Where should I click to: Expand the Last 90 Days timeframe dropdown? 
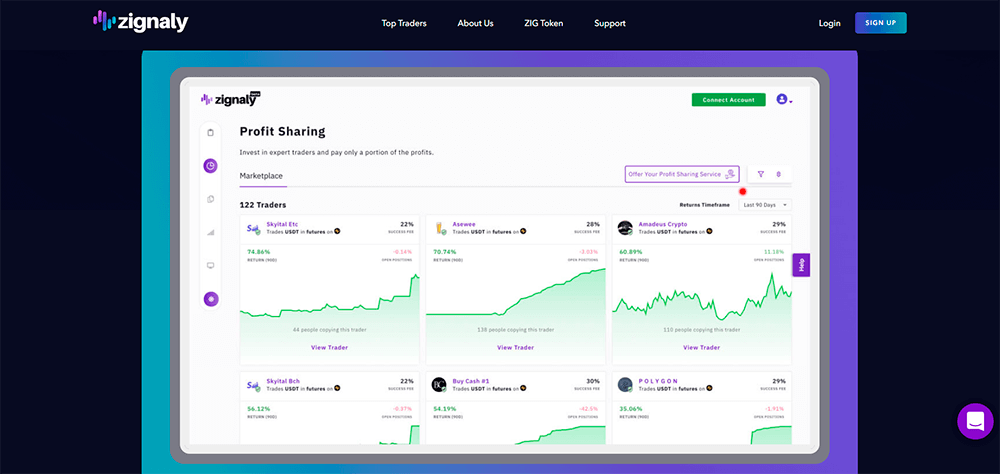(765, 205)
